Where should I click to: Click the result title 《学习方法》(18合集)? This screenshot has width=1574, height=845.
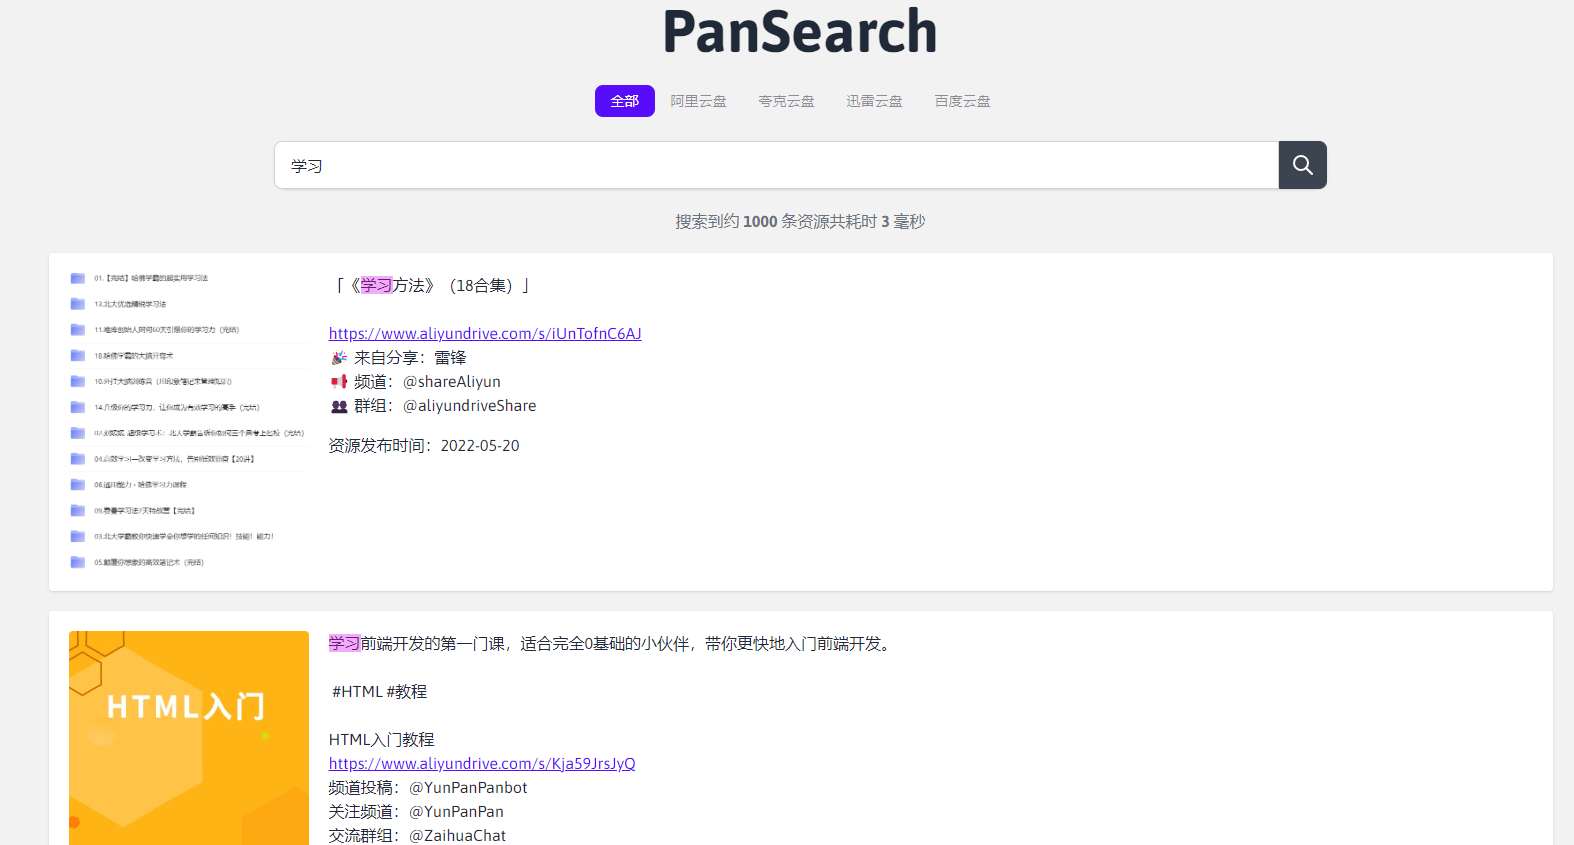[432, 286]
